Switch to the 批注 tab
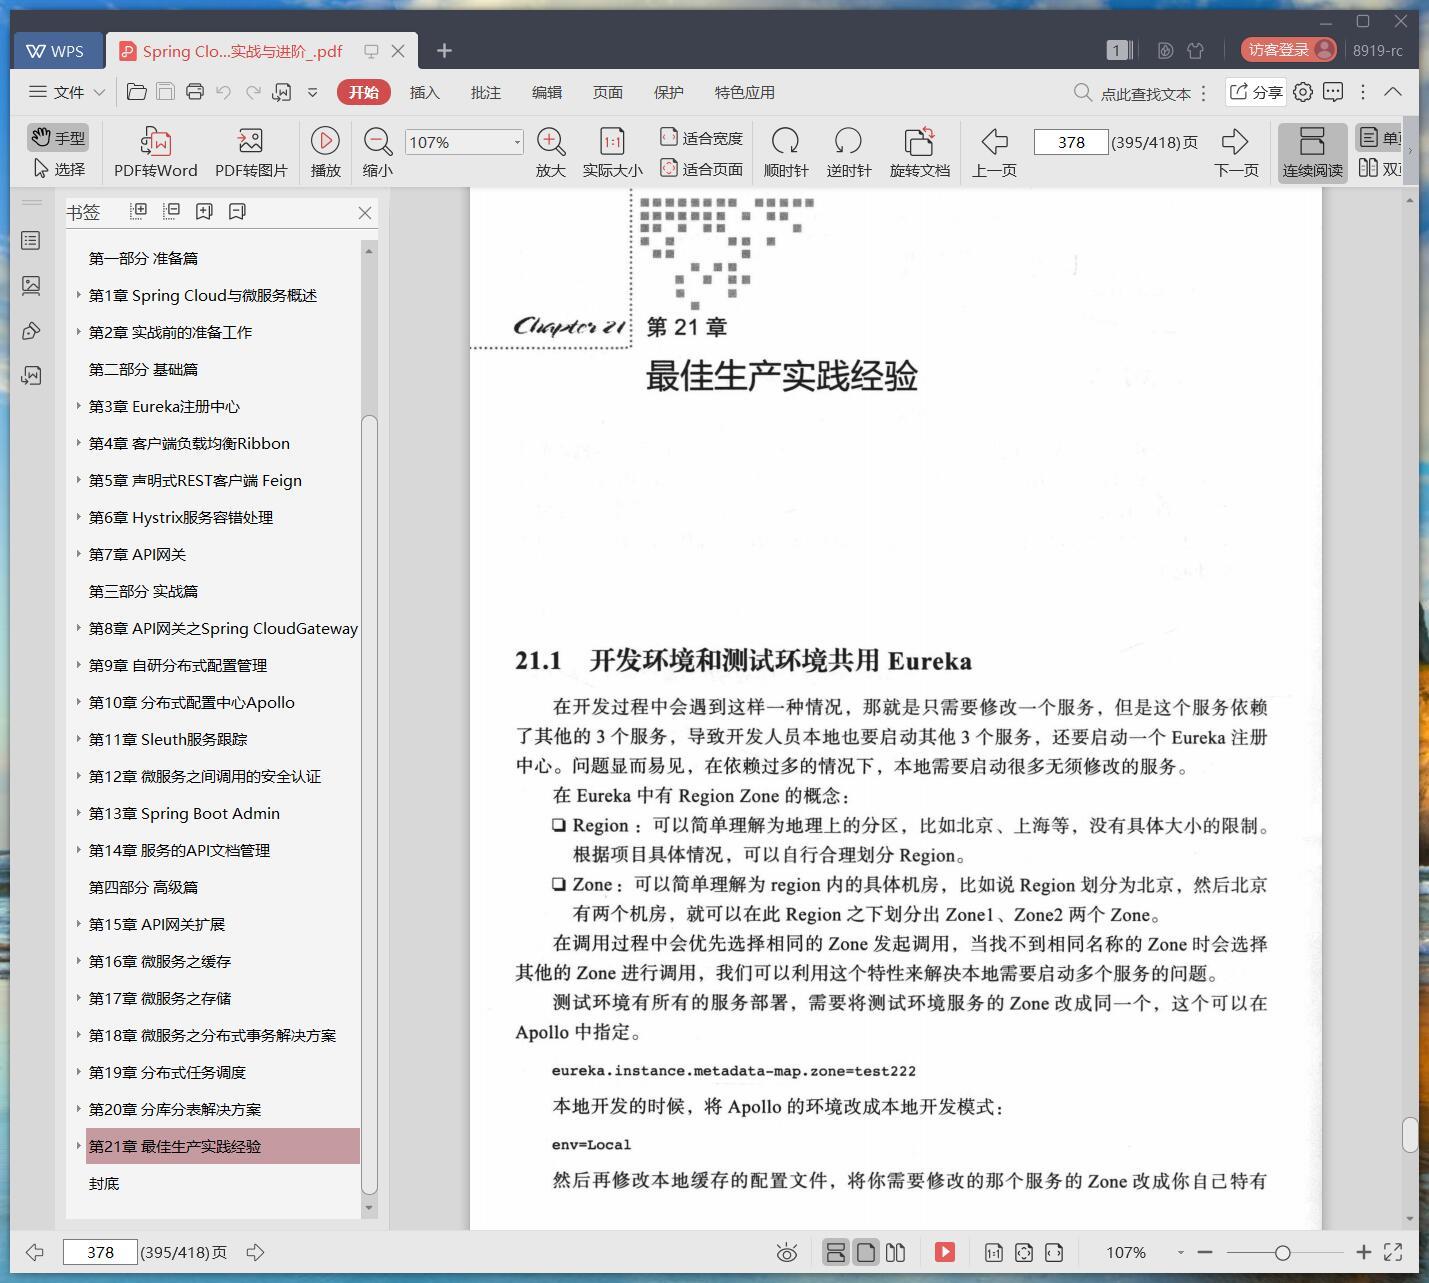The width and height of the screenshot is (1429, 1283). [485, 92]
